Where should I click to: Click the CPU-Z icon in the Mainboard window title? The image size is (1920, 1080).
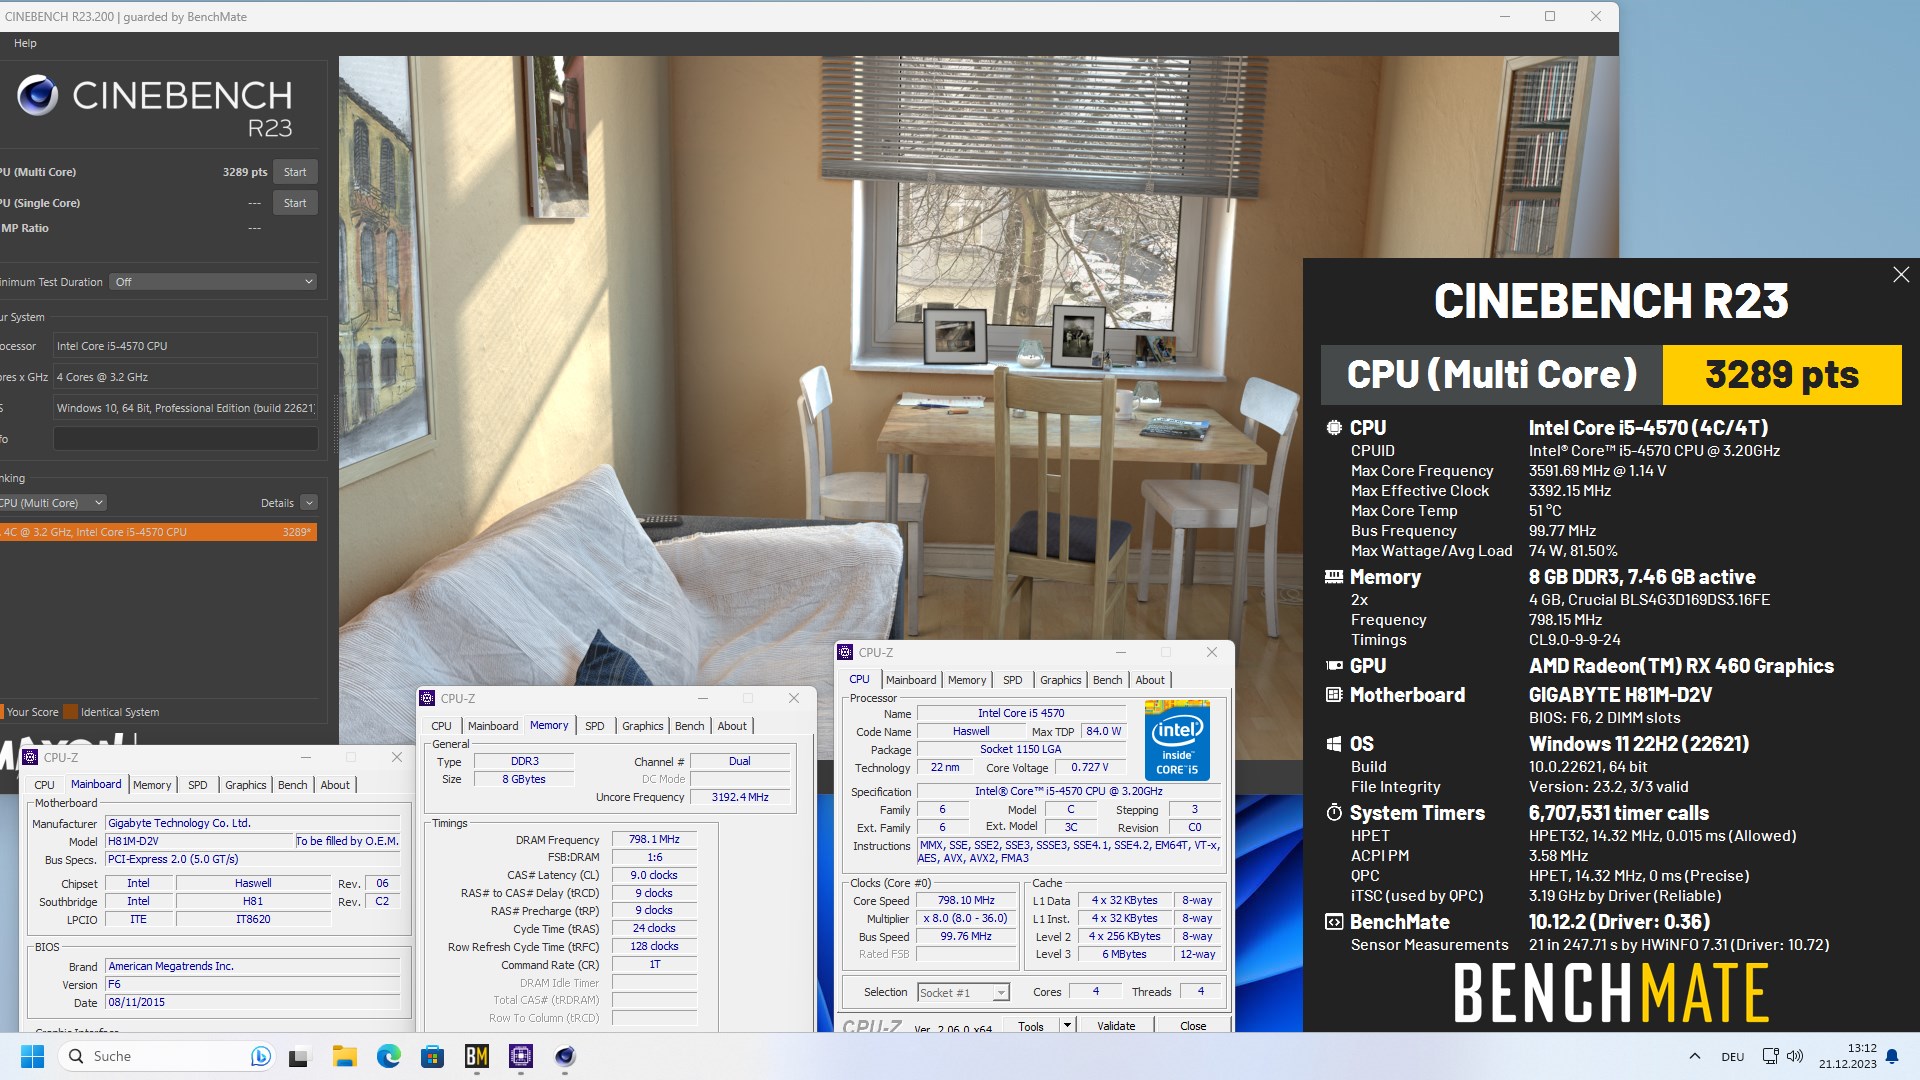click(30, 757)
